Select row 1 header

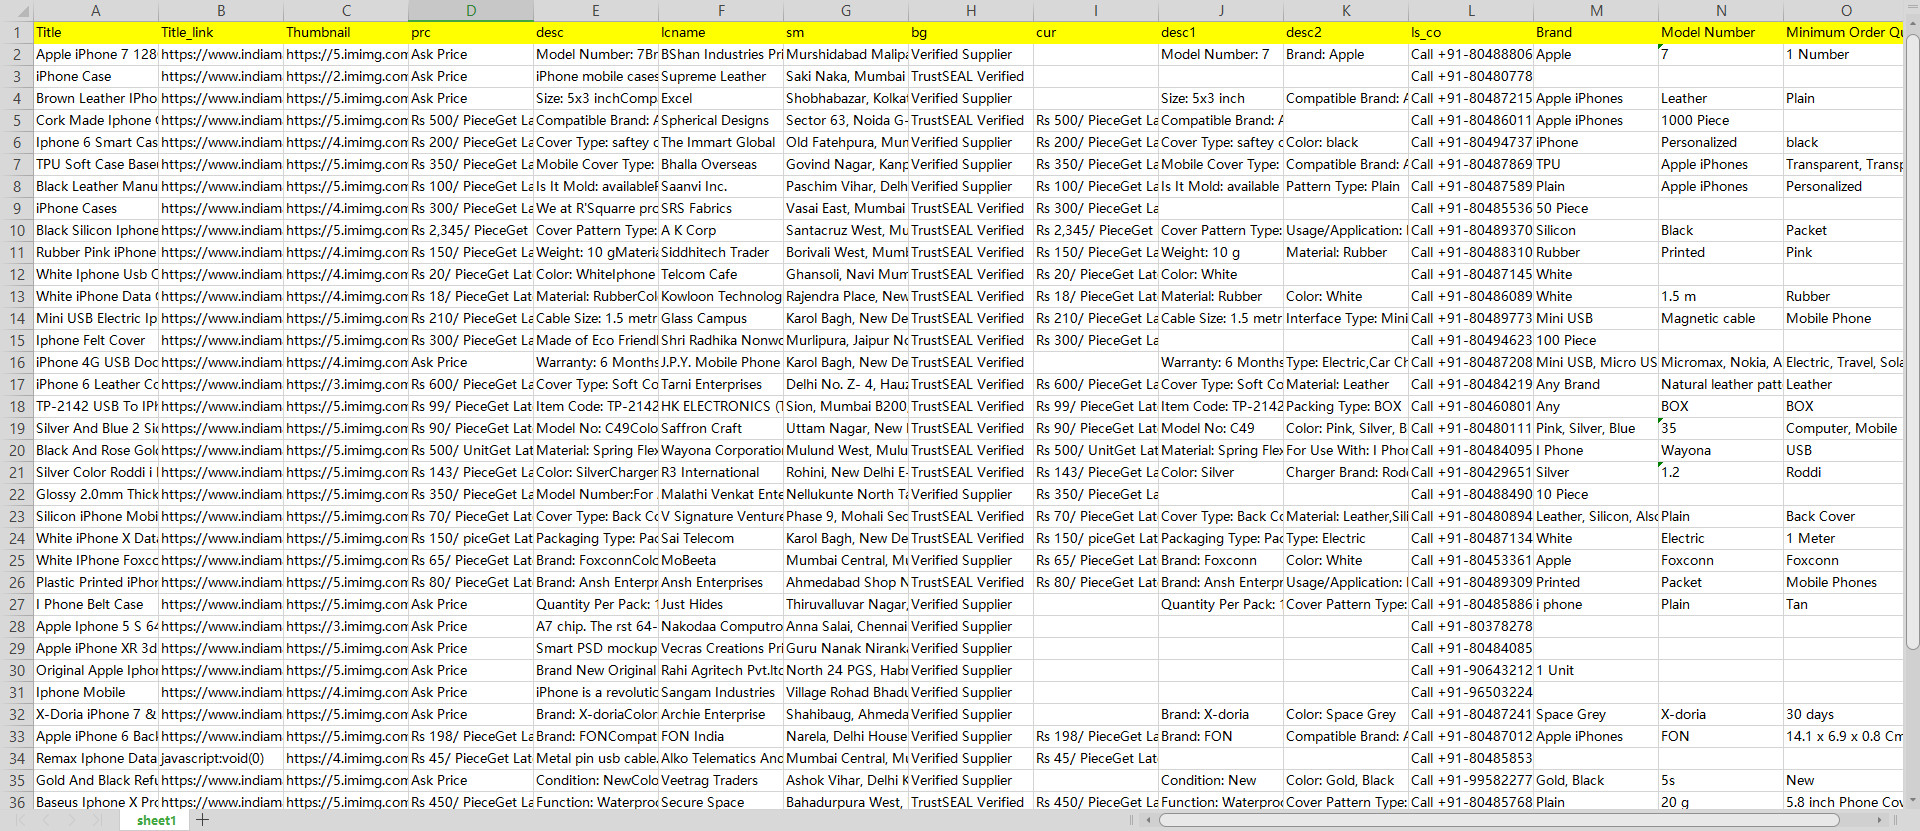17,33
